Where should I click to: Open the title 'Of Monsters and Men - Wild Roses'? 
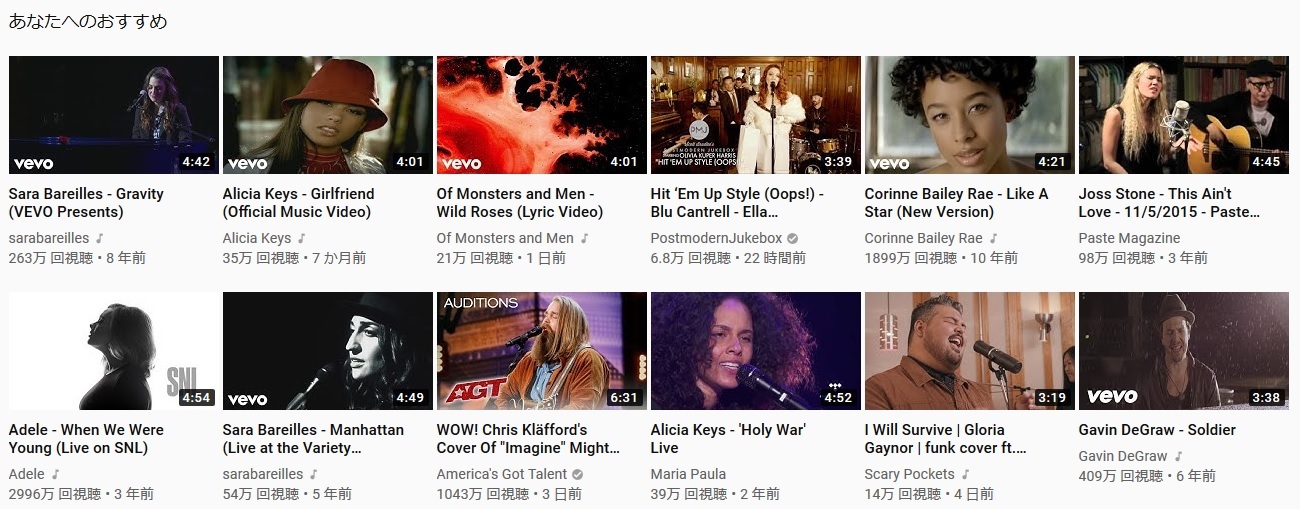point(520,203)
